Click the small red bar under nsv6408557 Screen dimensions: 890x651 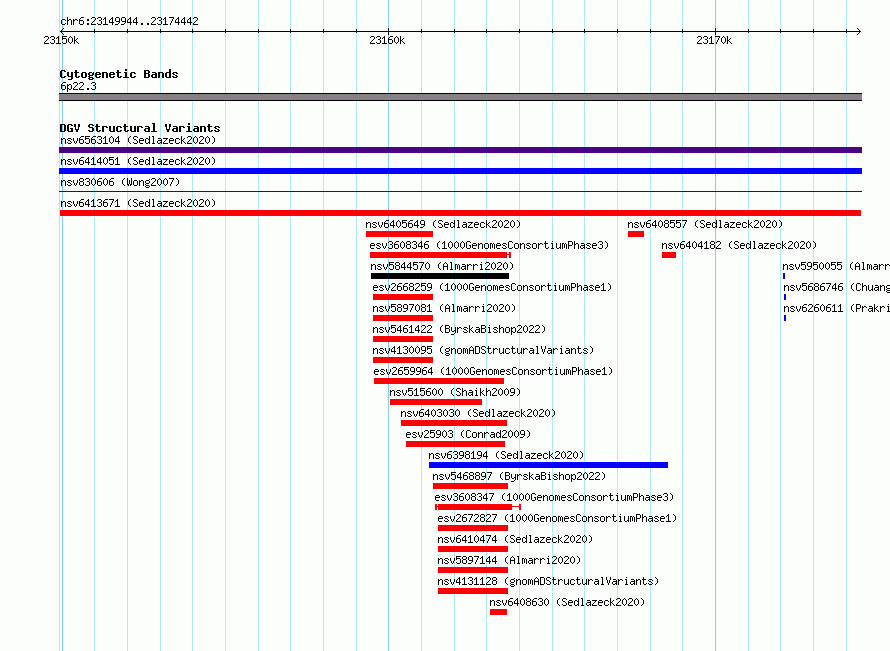click(636, 234)
